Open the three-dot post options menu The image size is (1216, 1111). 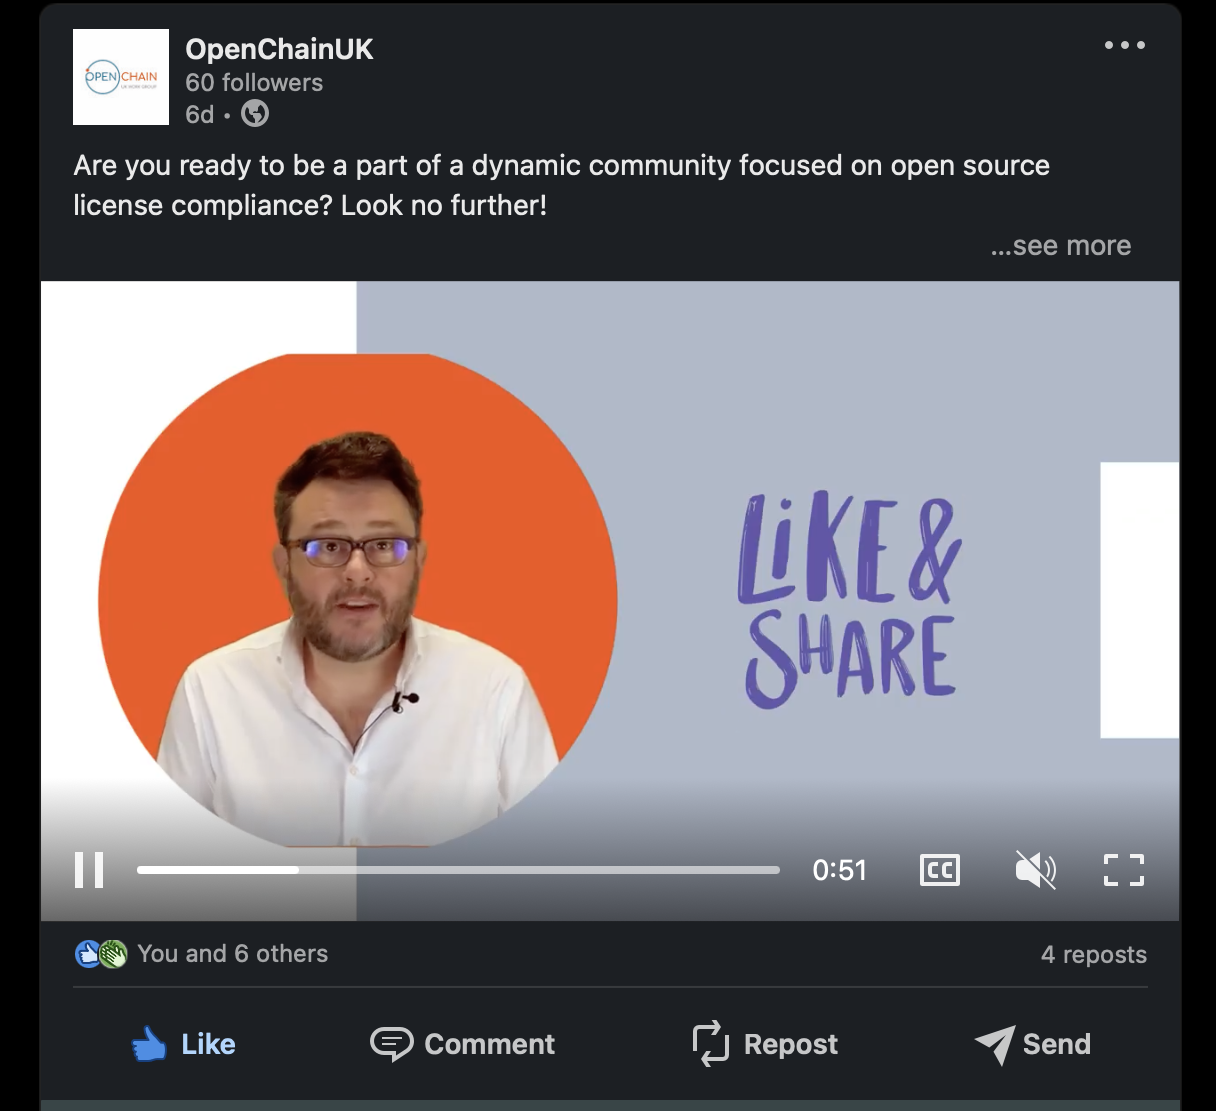coord(1125,45)
